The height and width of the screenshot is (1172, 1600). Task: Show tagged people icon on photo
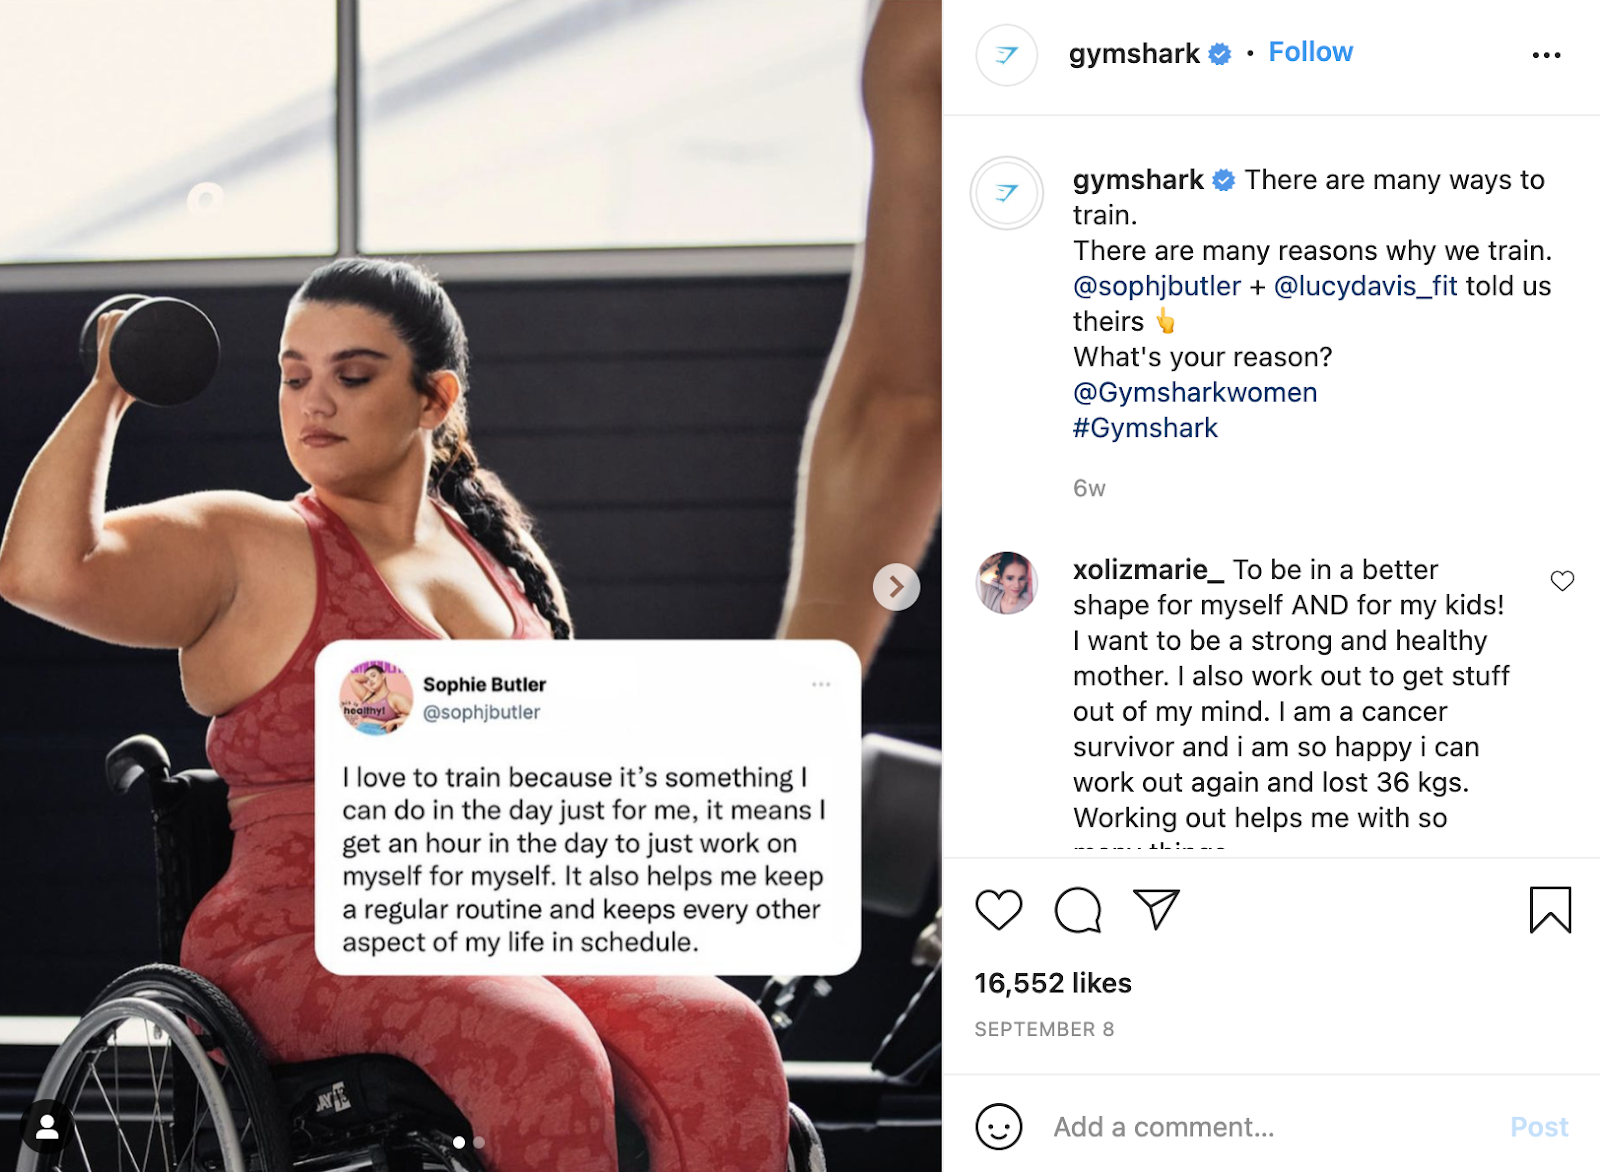(47, 1127)
